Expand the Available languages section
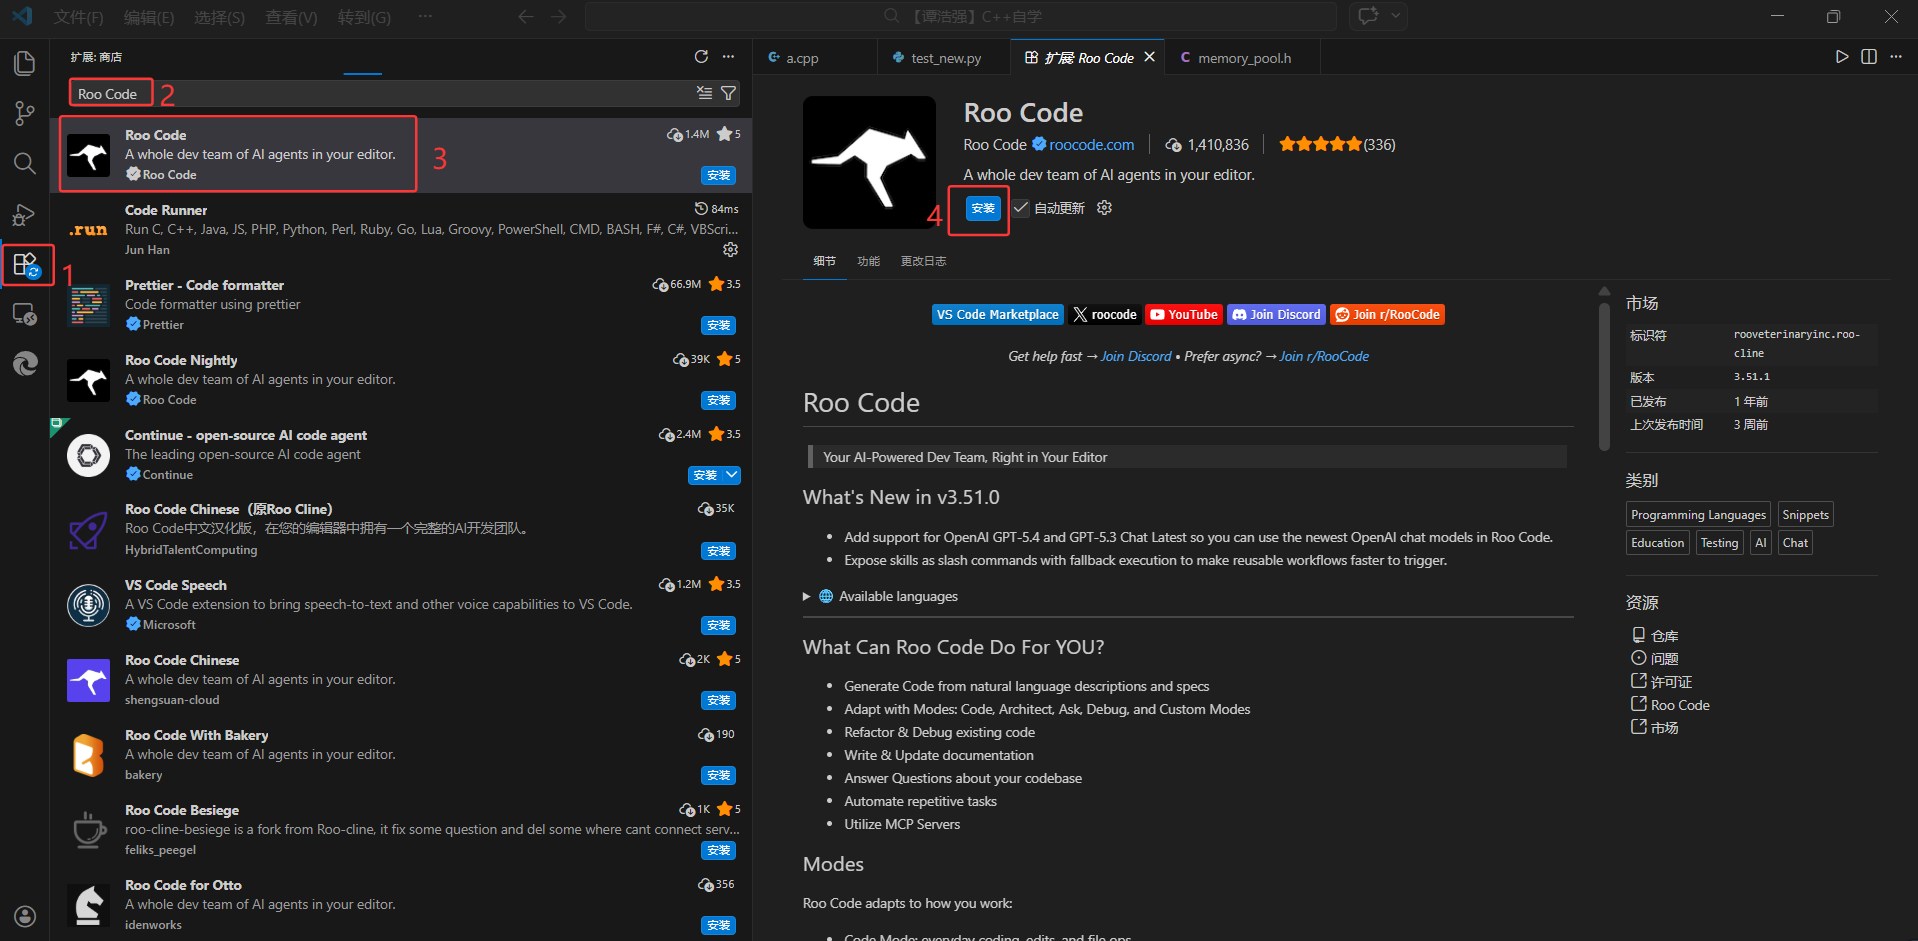This screenshot has width=1918, height=941. [807, 596]
